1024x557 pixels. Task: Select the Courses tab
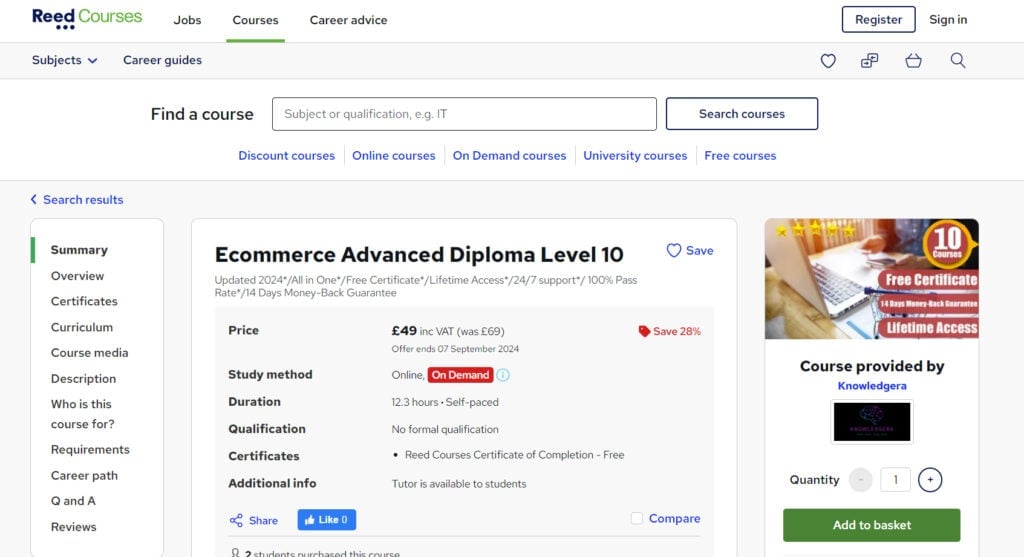point(255,20)
